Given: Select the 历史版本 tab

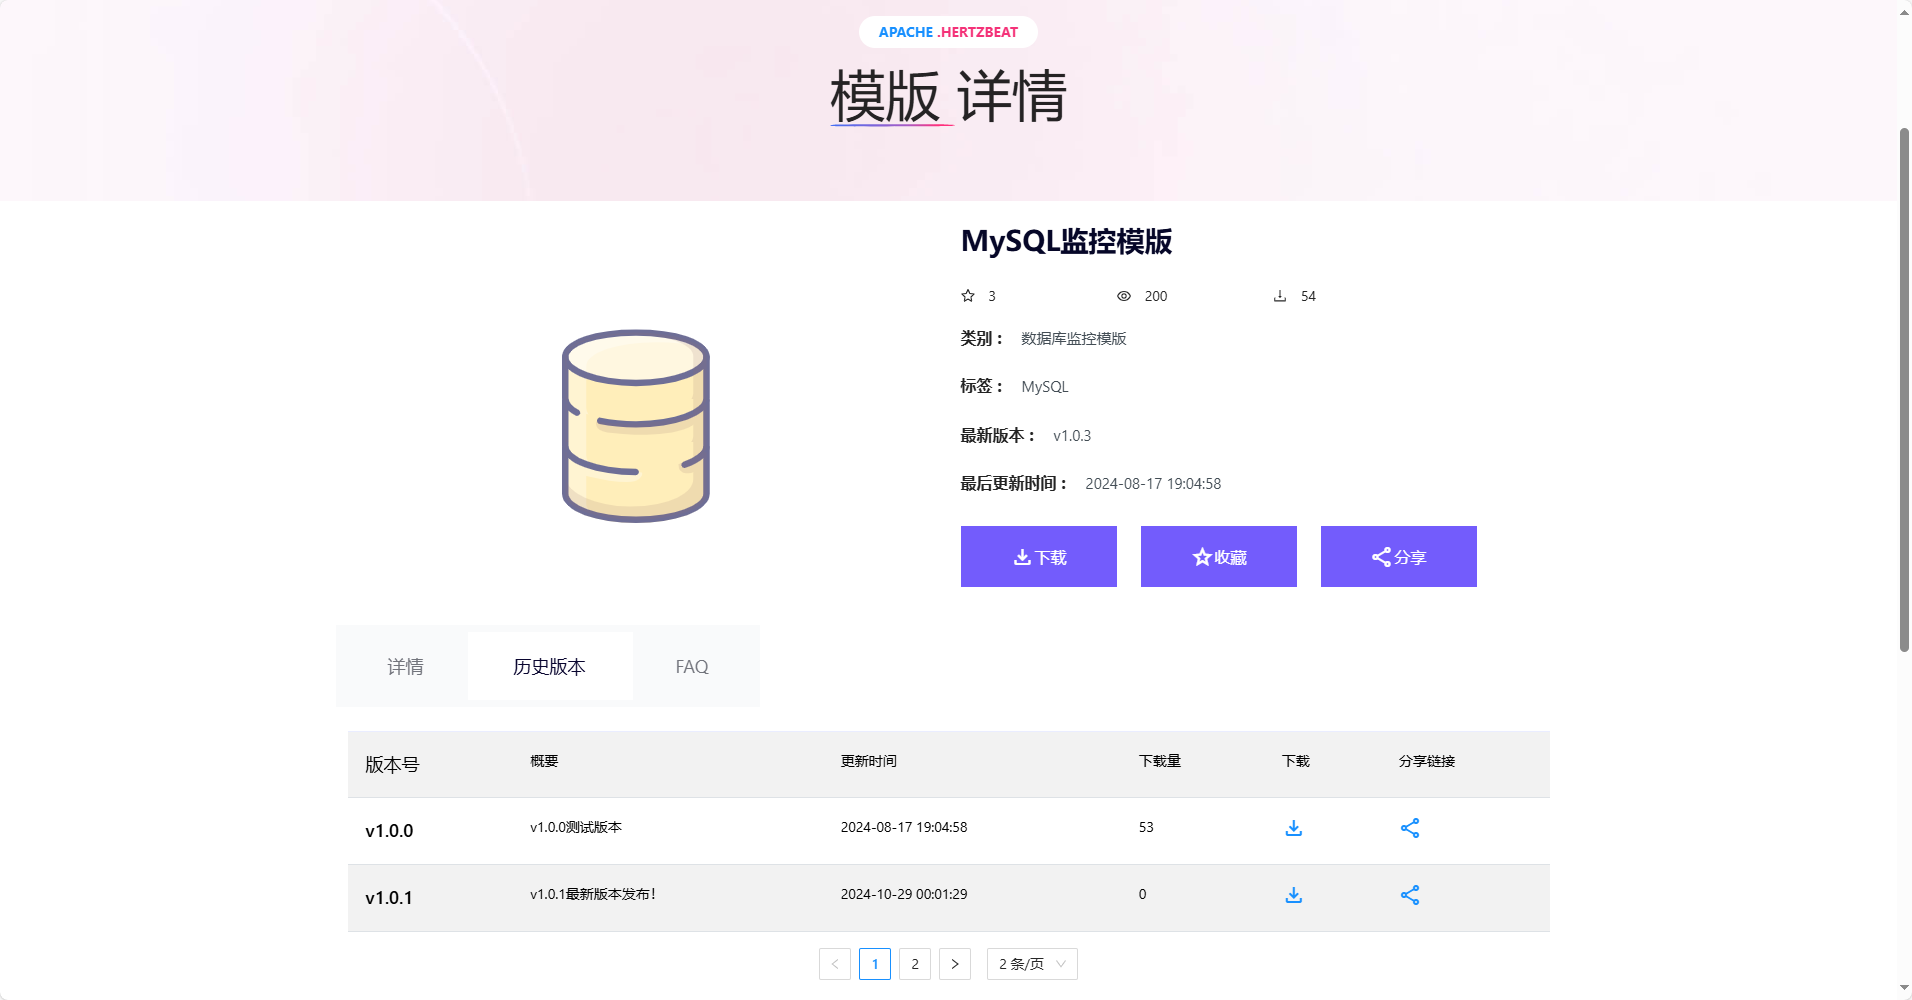Looking at the screenshot, I should coord(549,667).
